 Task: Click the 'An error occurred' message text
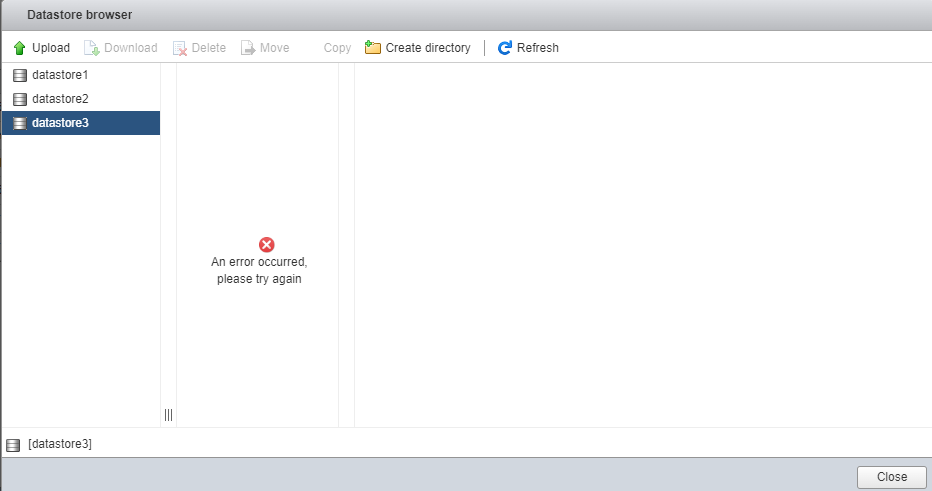coord(259,270)
